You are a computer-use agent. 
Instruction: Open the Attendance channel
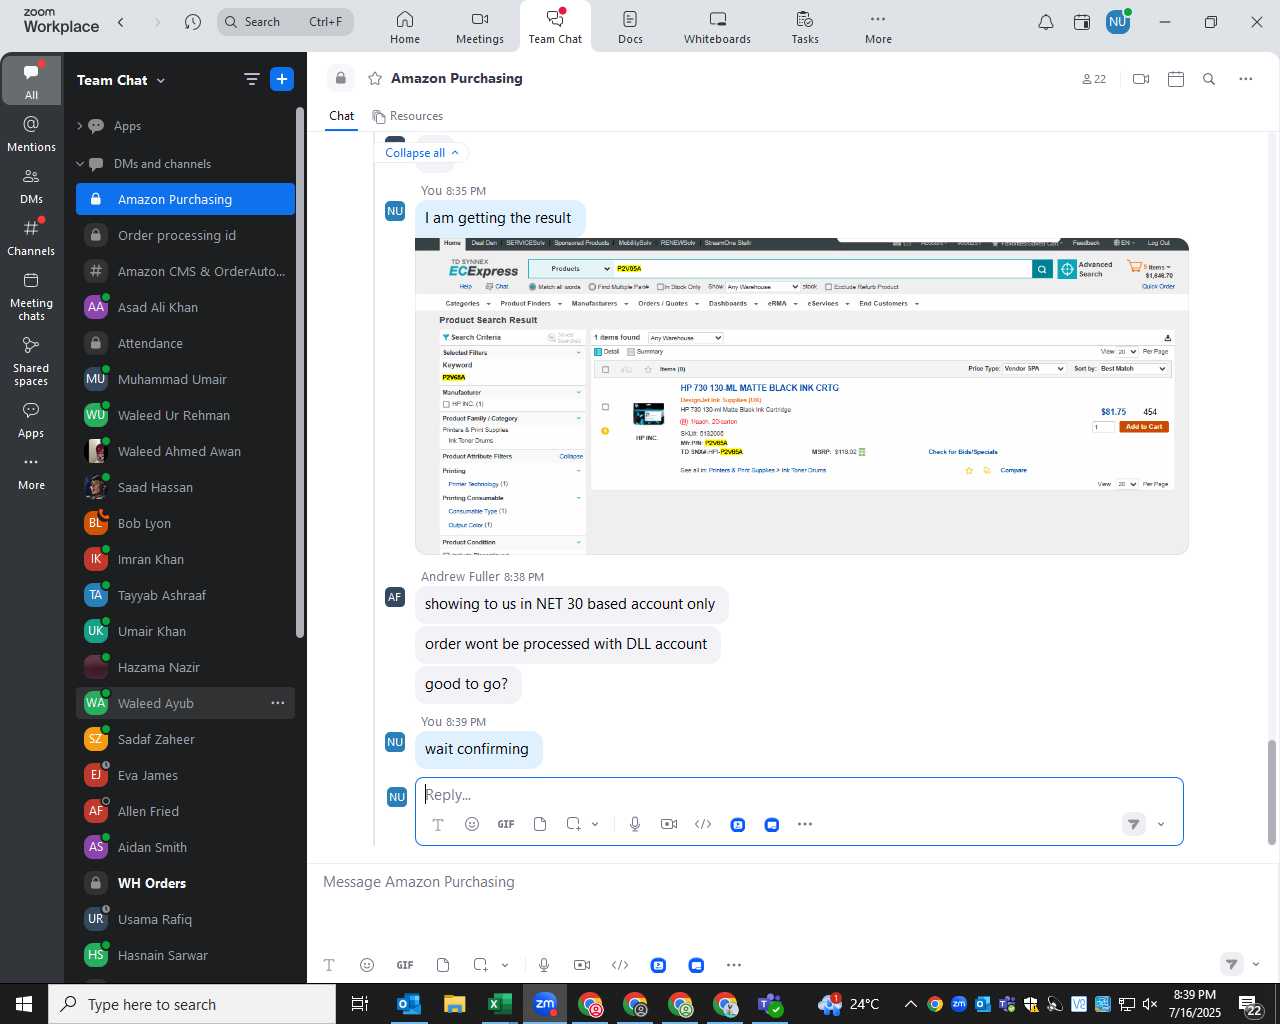coord(186,343)
